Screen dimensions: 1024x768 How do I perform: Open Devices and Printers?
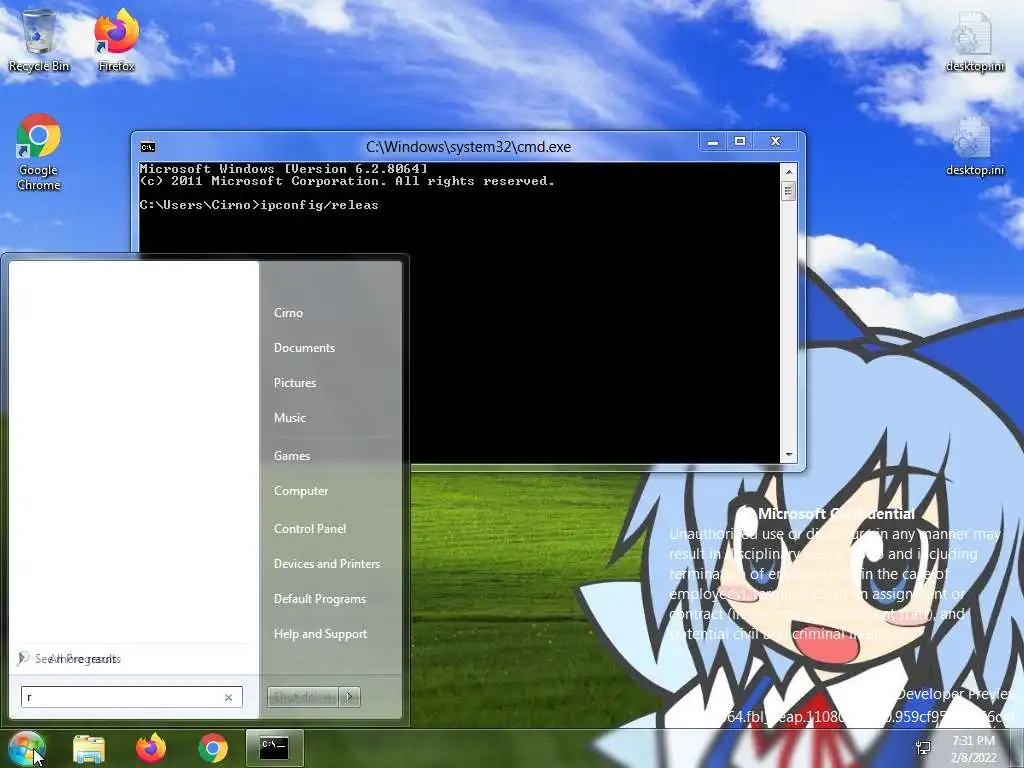tap(327, 564)
